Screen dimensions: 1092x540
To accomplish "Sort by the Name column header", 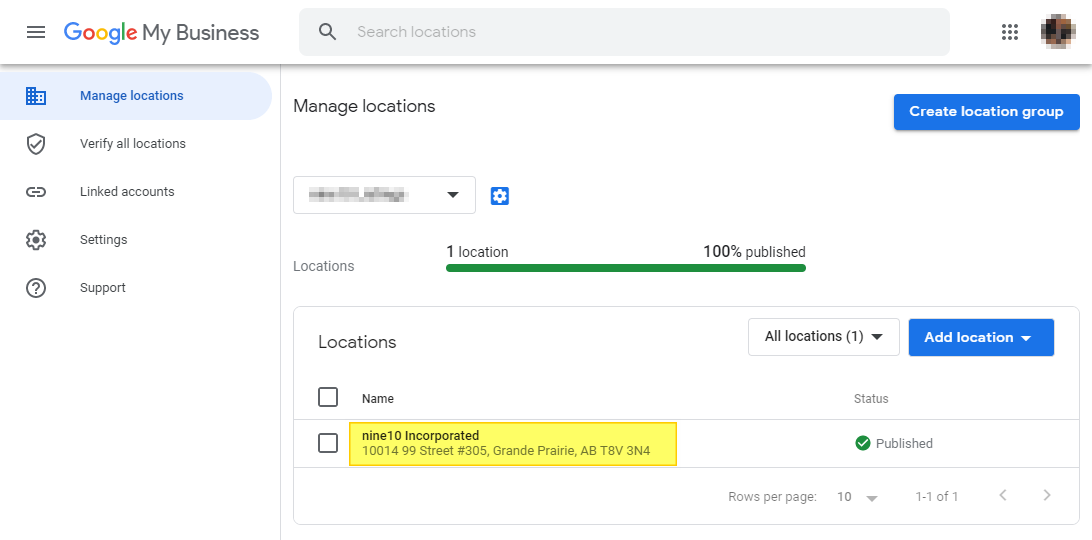I will 377,399.
